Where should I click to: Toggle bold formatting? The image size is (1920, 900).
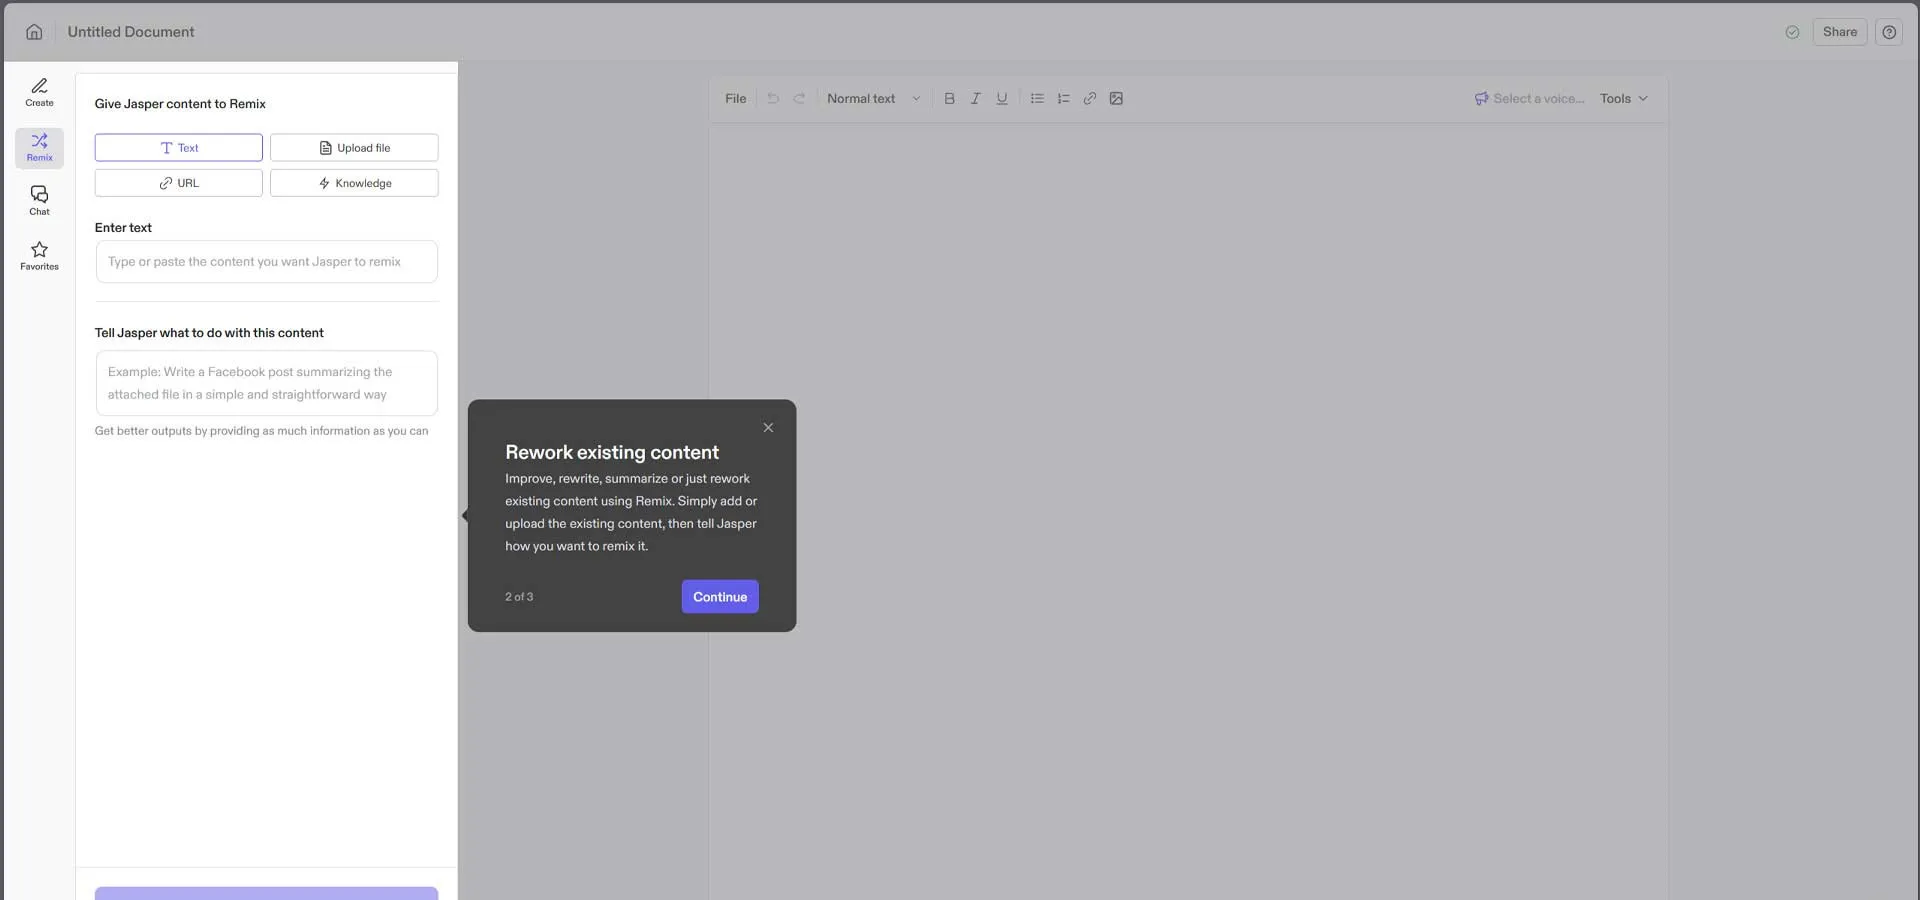pyautogui.click(x=949, y=98)
